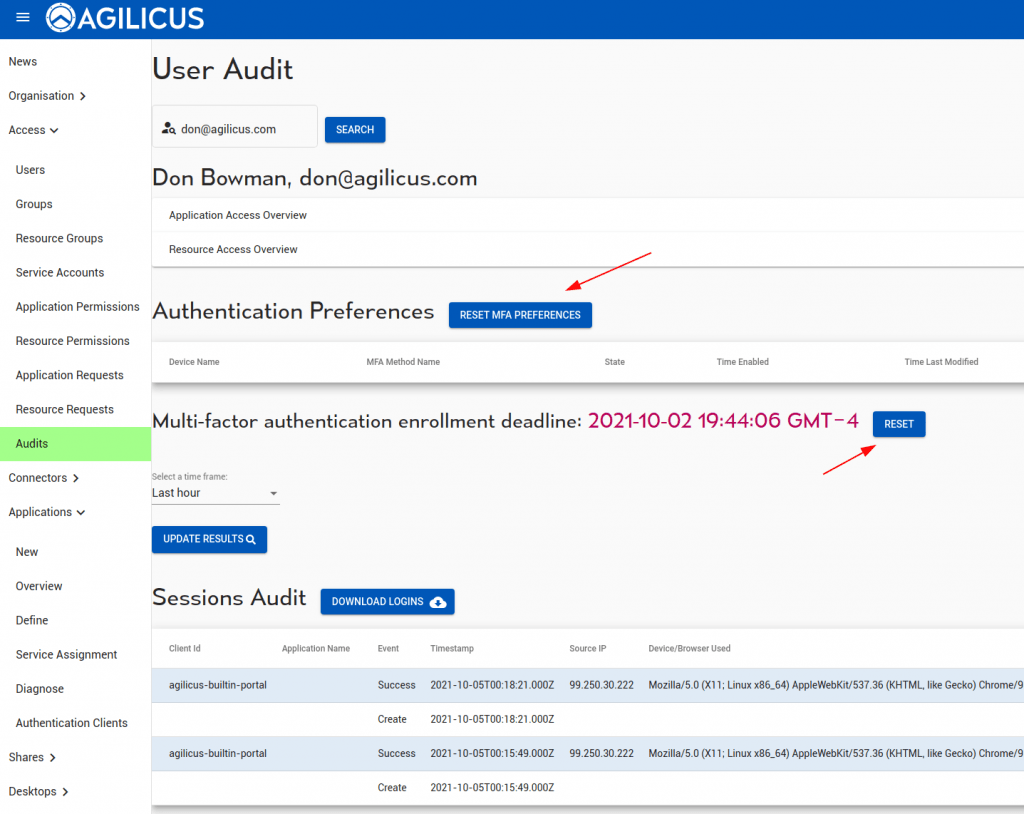
Task: Go to Application Permissions
Action: click(77, 307)
